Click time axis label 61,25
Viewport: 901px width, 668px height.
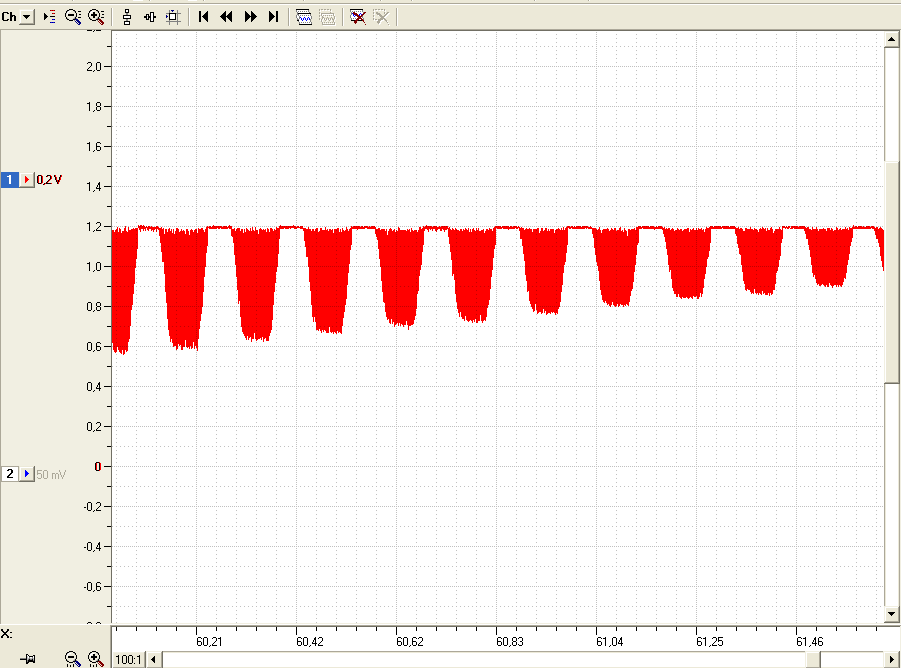pyautogui.click(x=709, y=642)
